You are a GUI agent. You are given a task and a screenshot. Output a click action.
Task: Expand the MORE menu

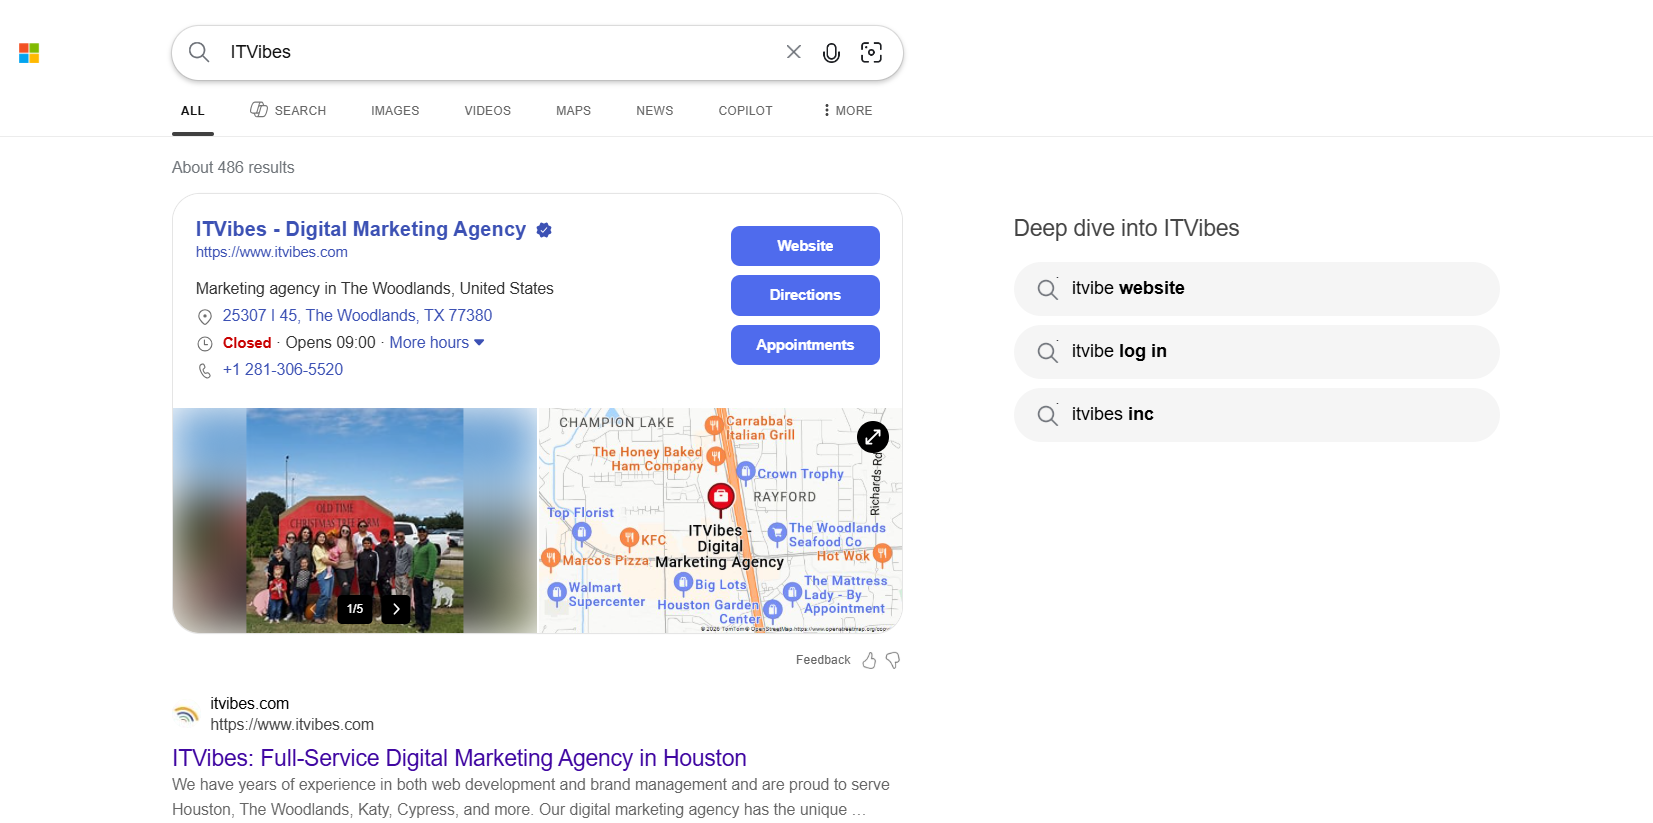click(848, 111)
